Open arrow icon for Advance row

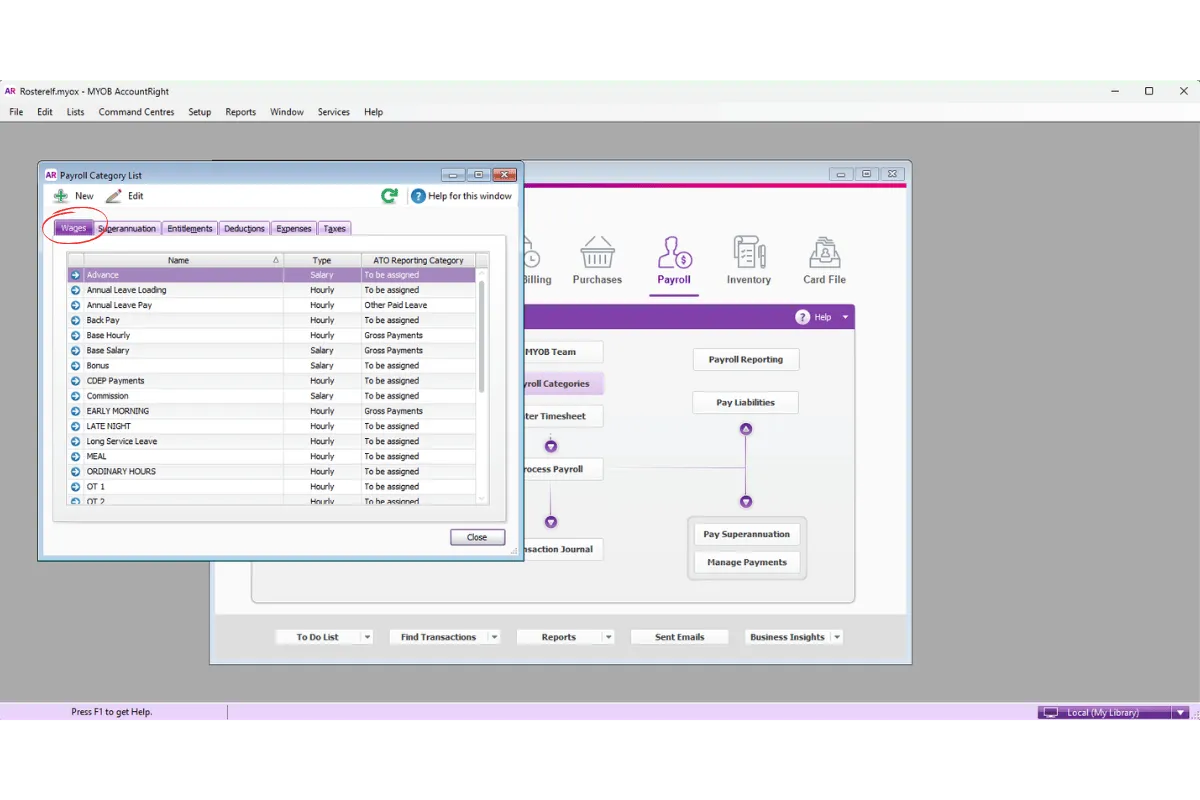[x=75, y=275]
